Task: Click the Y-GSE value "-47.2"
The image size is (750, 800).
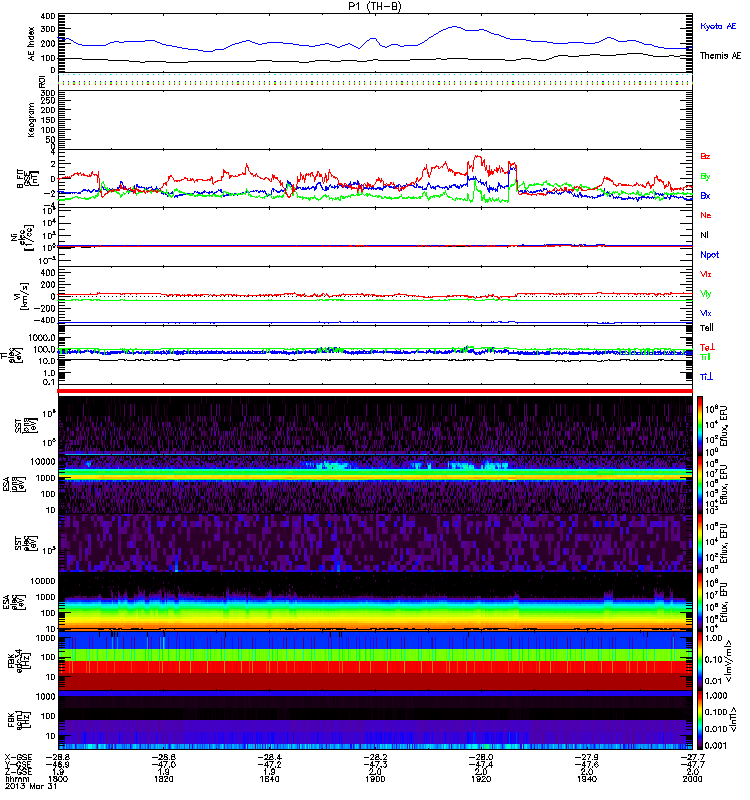Action: point(269,765)
